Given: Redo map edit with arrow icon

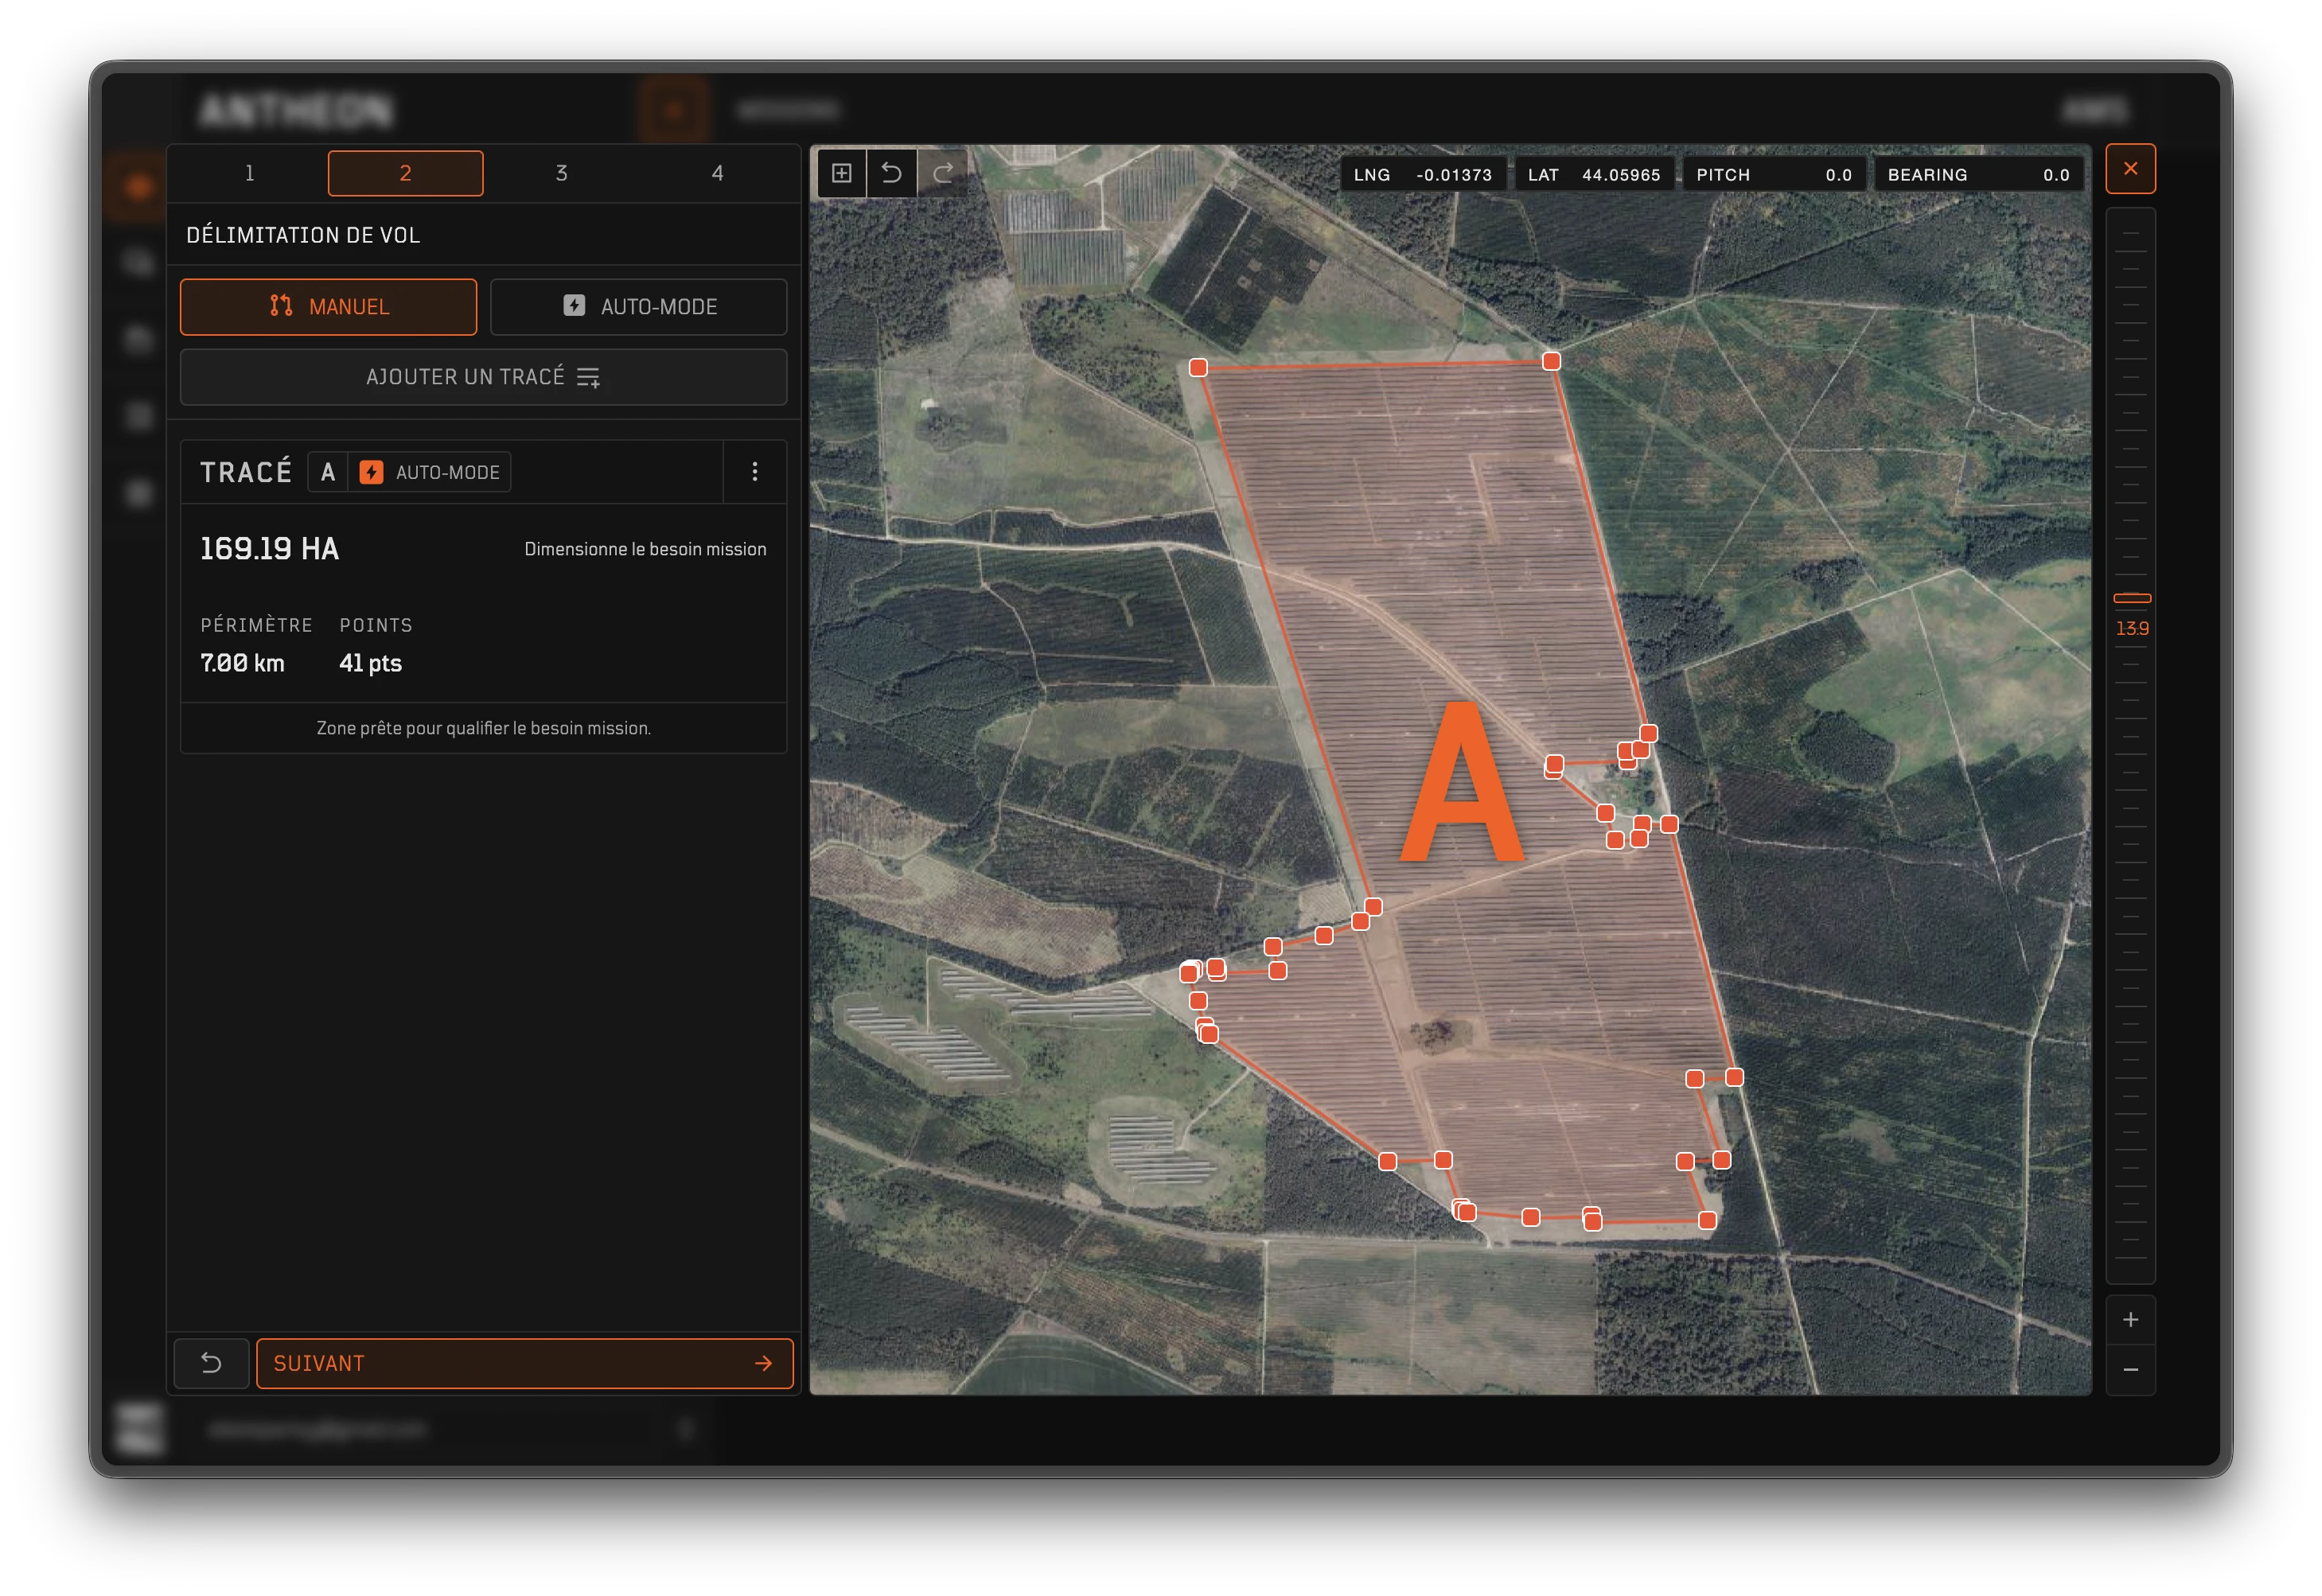Looking at the screenshot, I should (942, 173).
